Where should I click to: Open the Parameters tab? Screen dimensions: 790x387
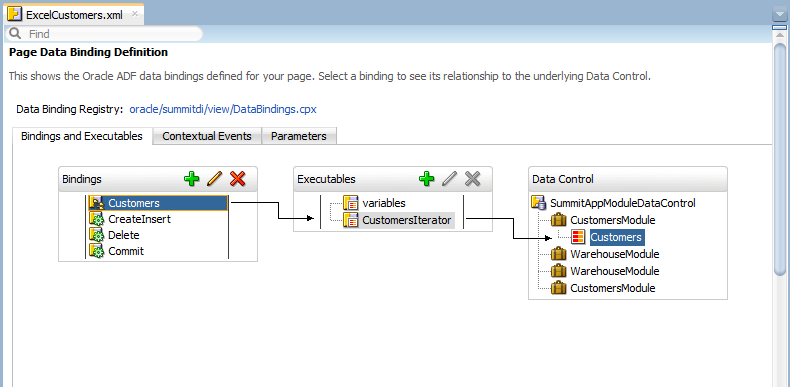[299, 136]
